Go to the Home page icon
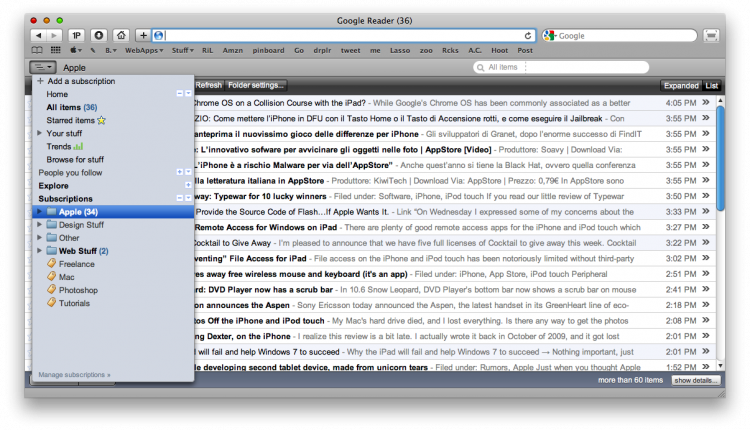 click(x=121, y=35)
